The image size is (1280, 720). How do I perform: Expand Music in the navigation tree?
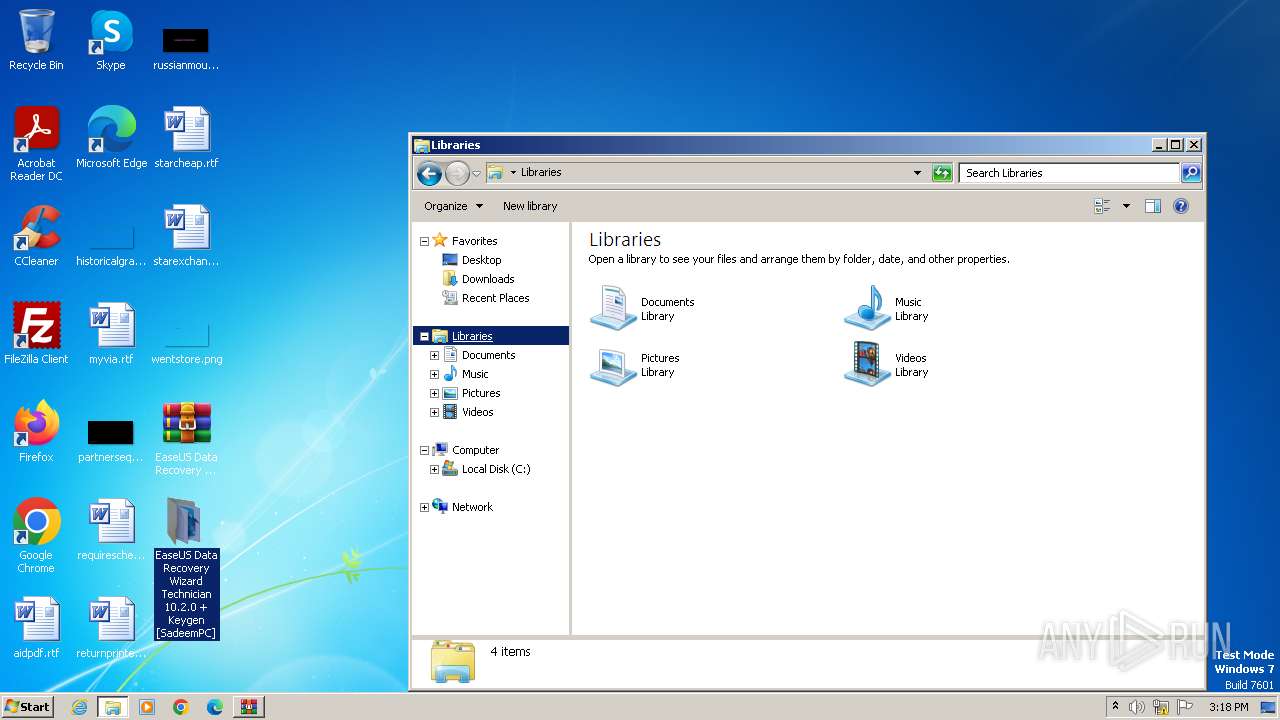pos(434,374)
